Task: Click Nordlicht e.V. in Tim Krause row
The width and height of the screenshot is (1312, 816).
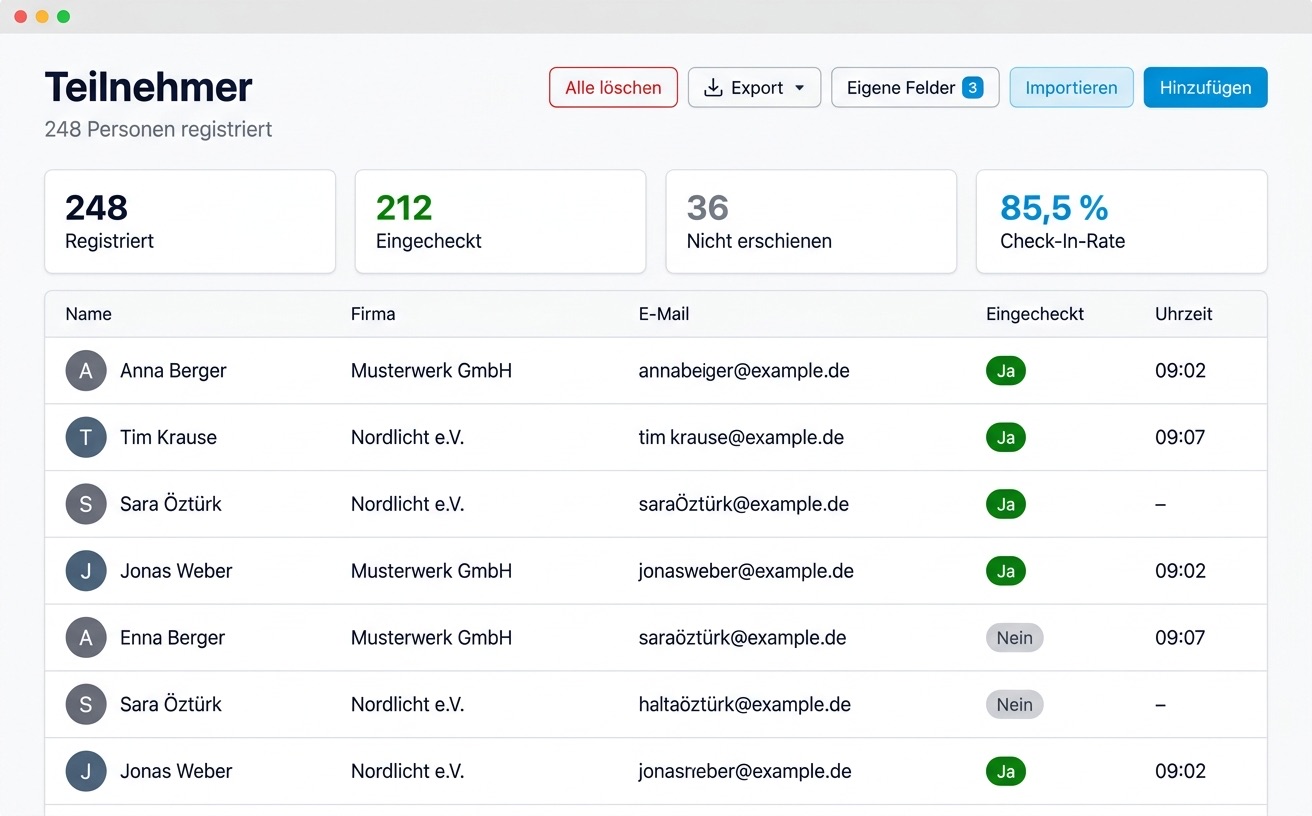Action: 407,437
